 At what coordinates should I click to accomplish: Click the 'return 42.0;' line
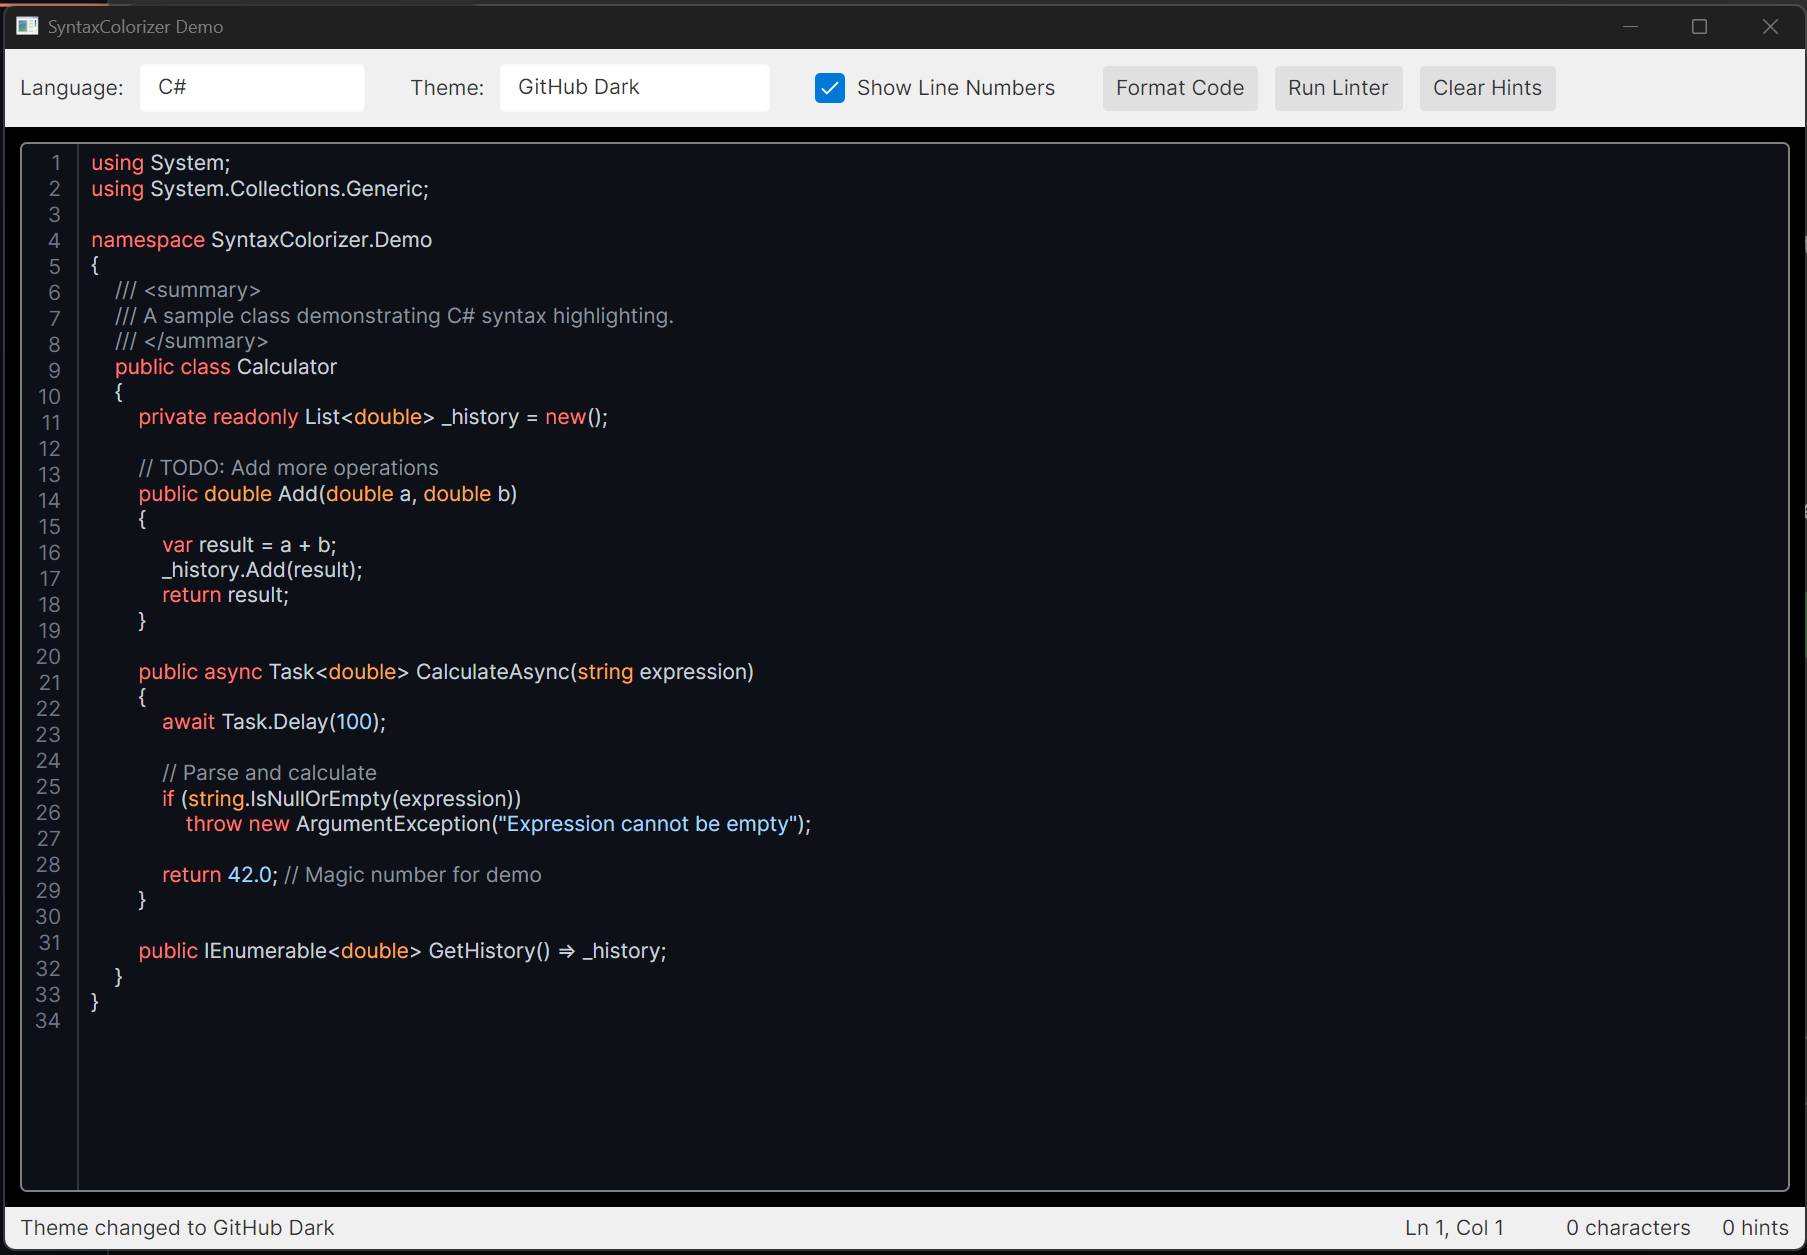[352, 875]
